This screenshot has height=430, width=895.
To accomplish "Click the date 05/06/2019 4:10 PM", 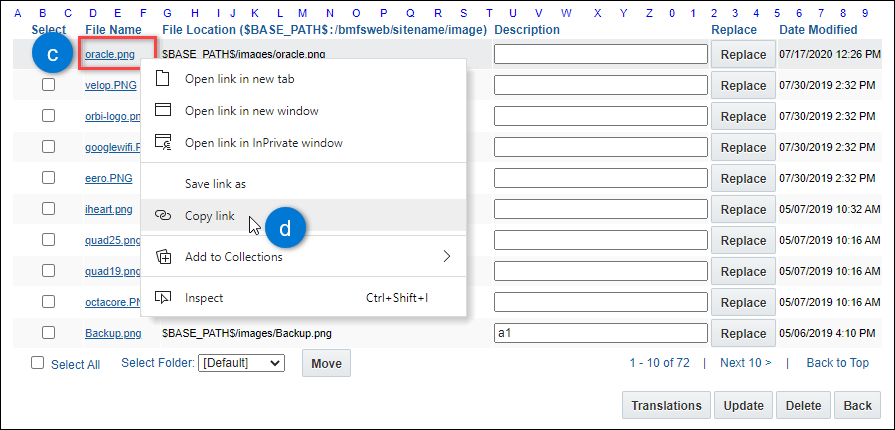I will [827, 333].
